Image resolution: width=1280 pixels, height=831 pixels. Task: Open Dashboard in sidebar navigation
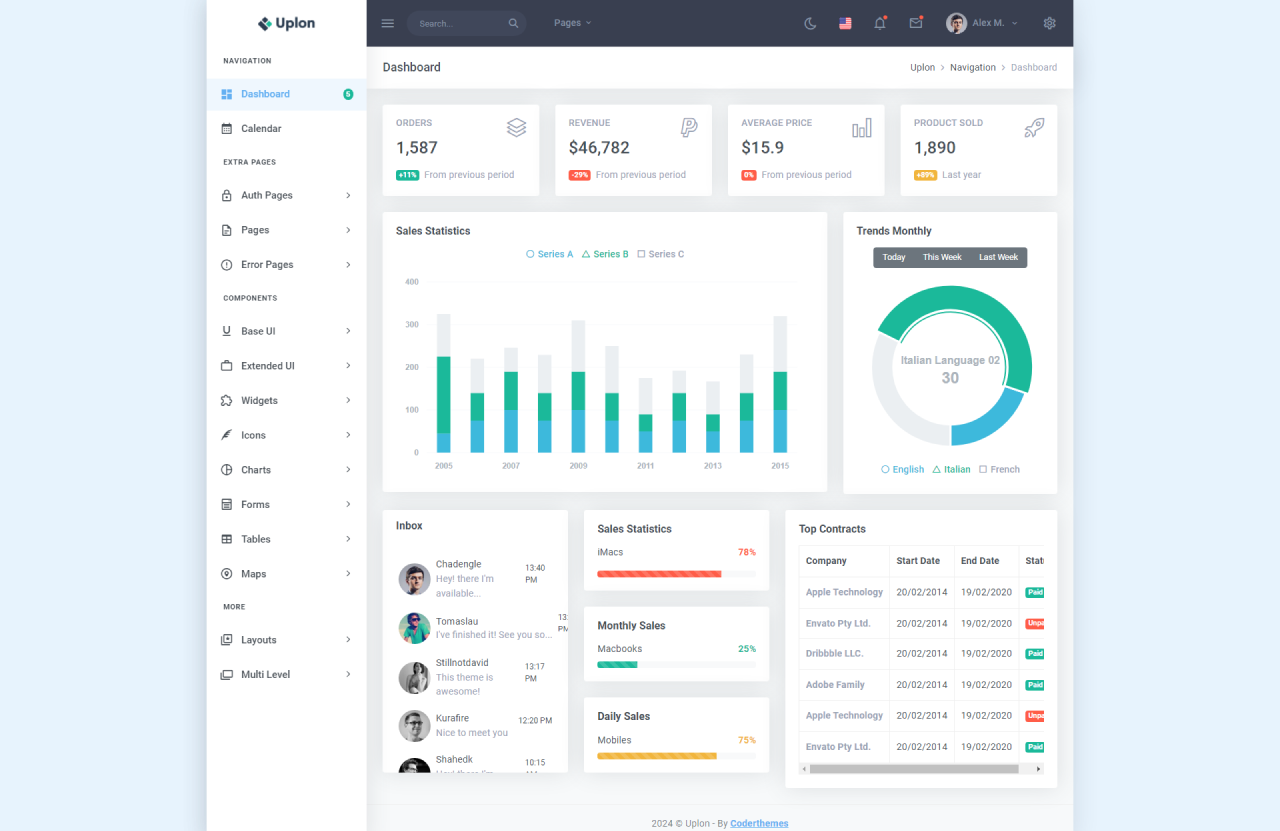(x=287, y=94)
